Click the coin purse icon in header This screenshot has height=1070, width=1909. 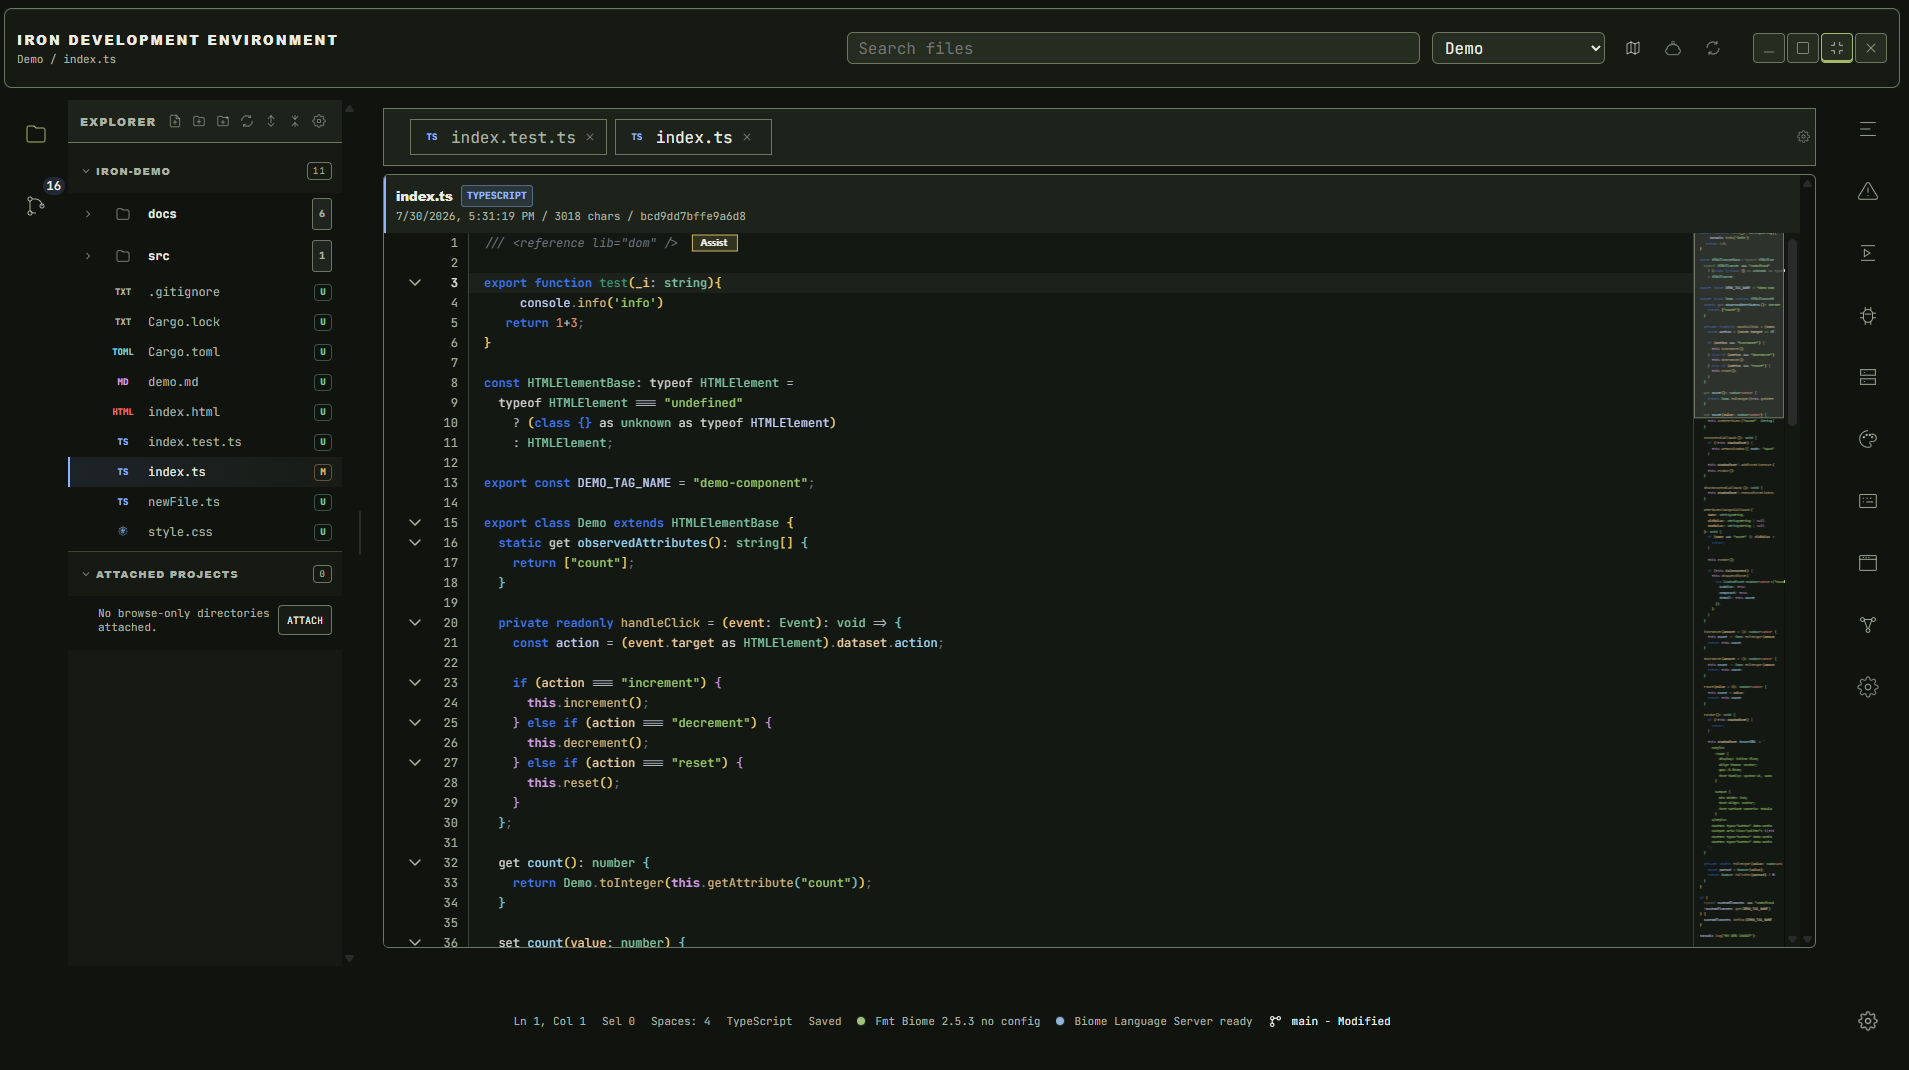coord(1673,48)
